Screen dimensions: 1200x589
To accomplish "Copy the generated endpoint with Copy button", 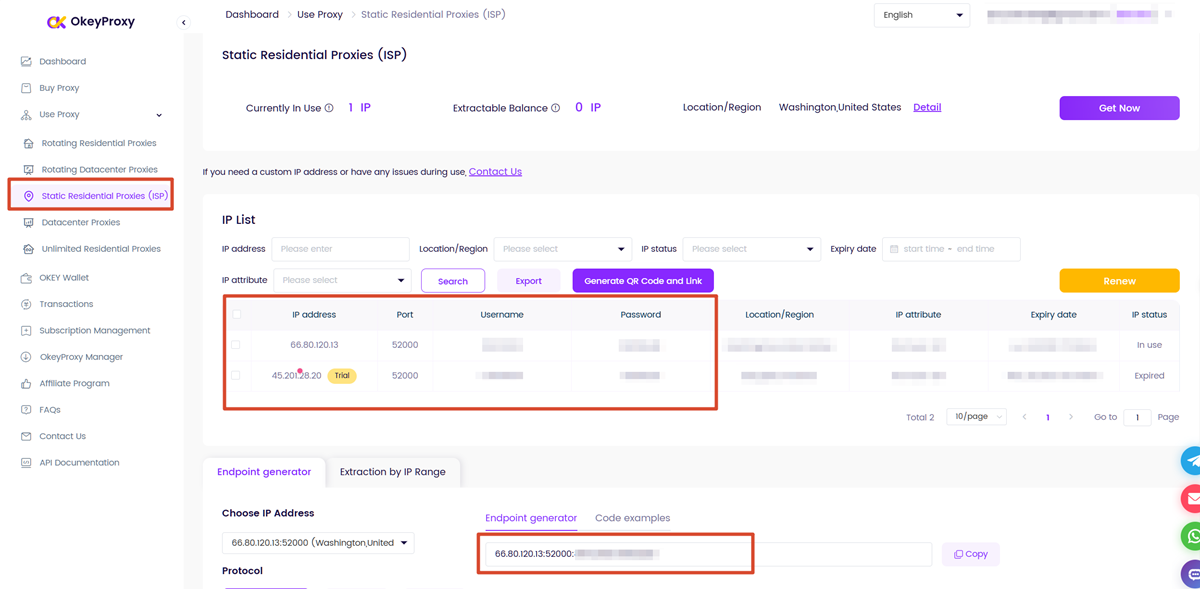I will (971, 554).
